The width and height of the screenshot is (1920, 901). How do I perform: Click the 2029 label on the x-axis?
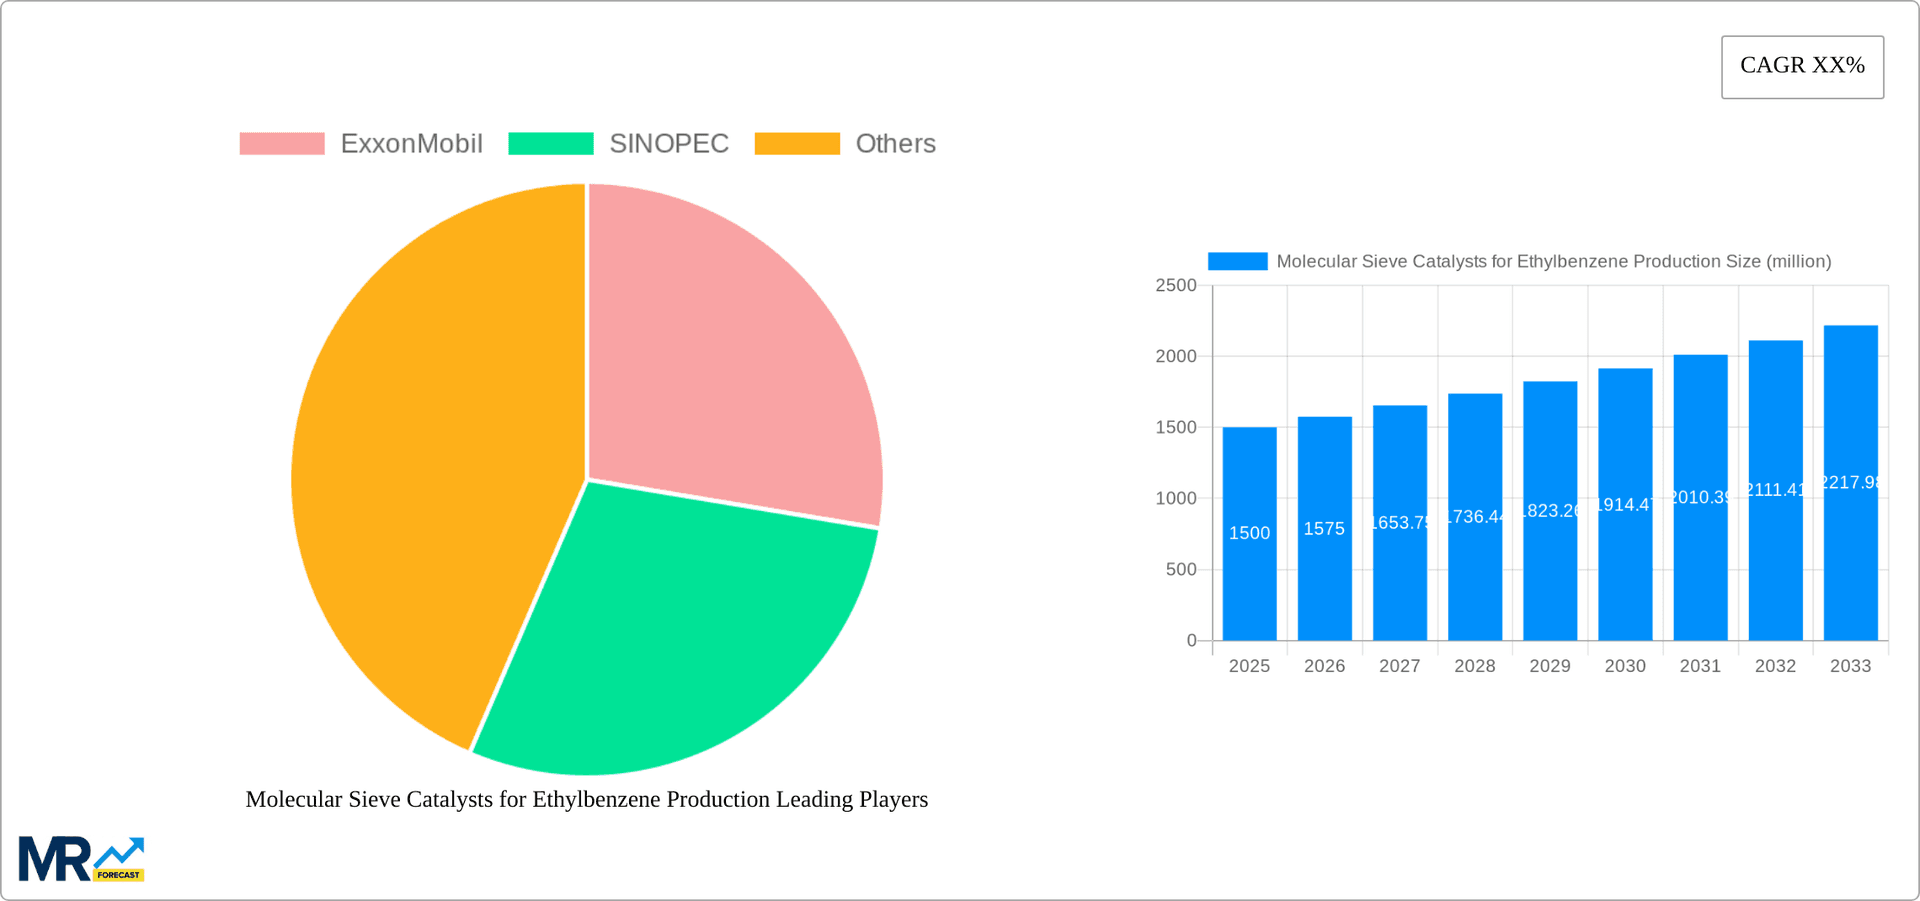click(1549, 665)
